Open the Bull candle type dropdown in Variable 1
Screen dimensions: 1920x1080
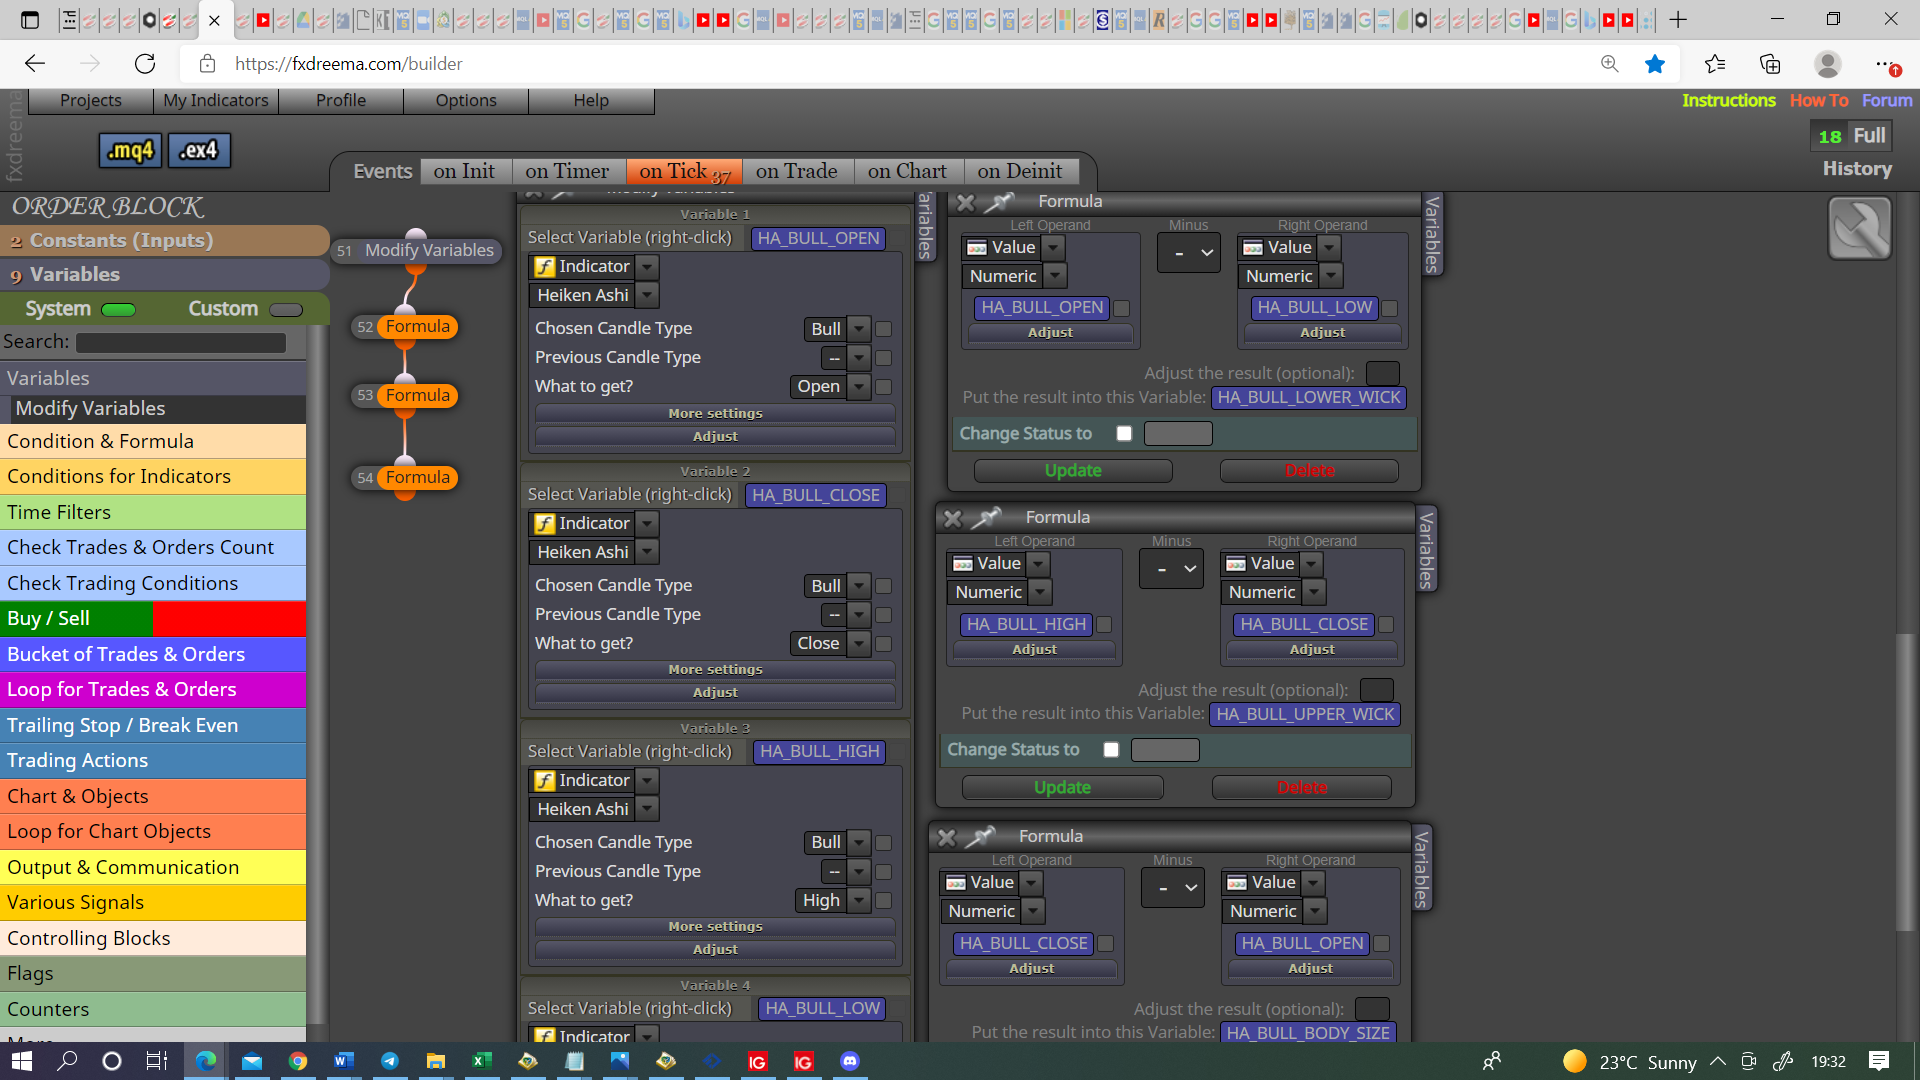(859, 329)
